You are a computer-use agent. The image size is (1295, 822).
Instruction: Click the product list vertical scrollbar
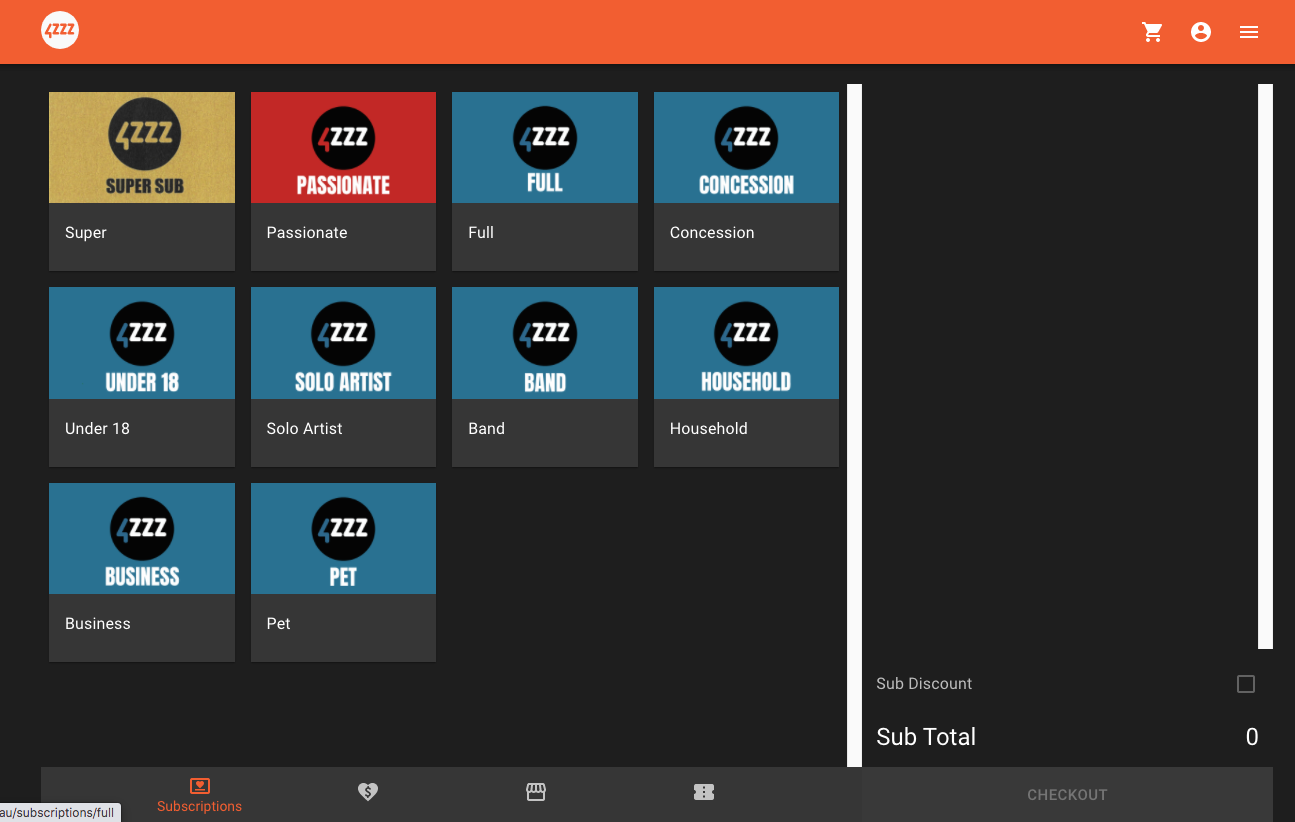coord(854,425)
